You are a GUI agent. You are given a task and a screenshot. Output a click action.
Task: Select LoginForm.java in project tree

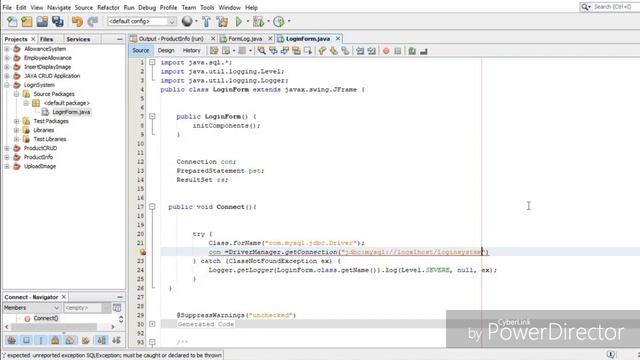(71, 112)
